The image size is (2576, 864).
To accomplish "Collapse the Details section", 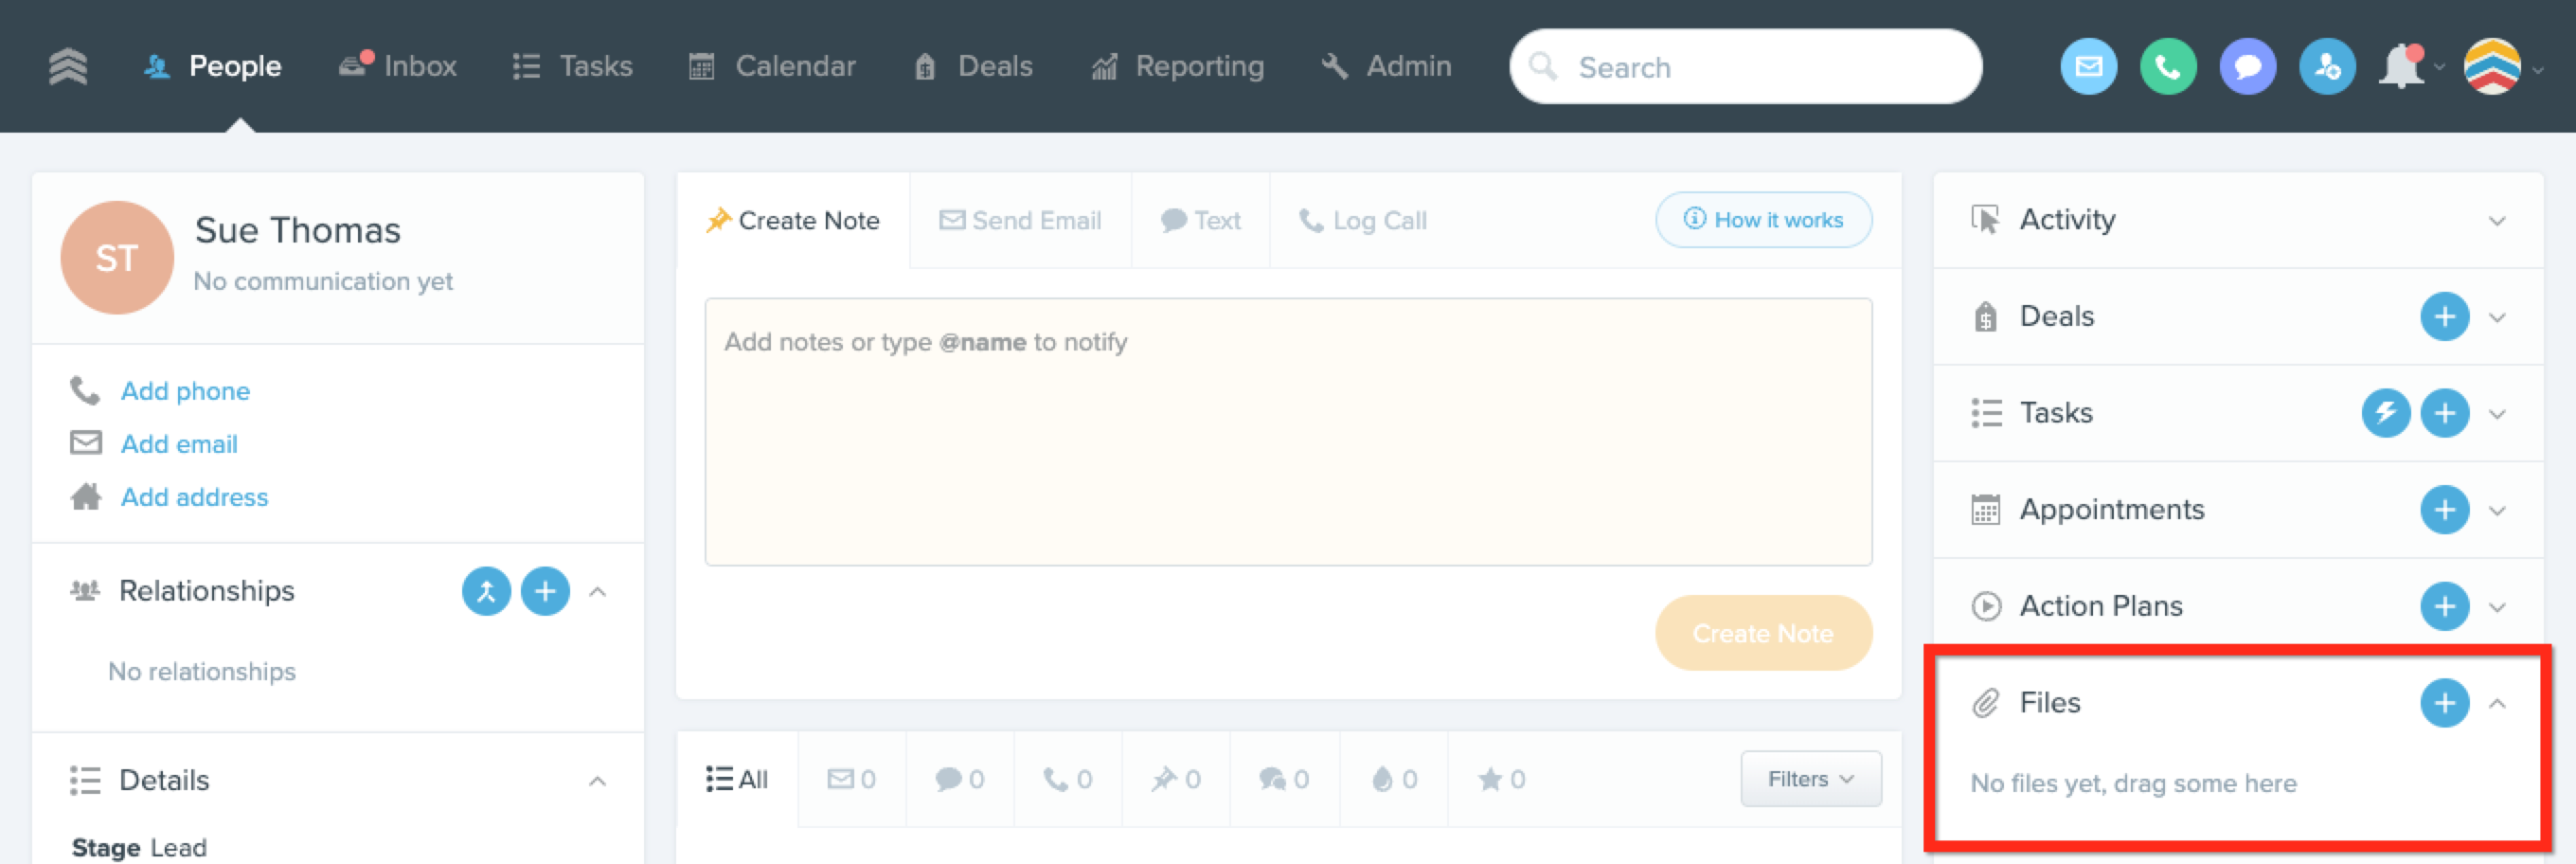I will (597, 781).
